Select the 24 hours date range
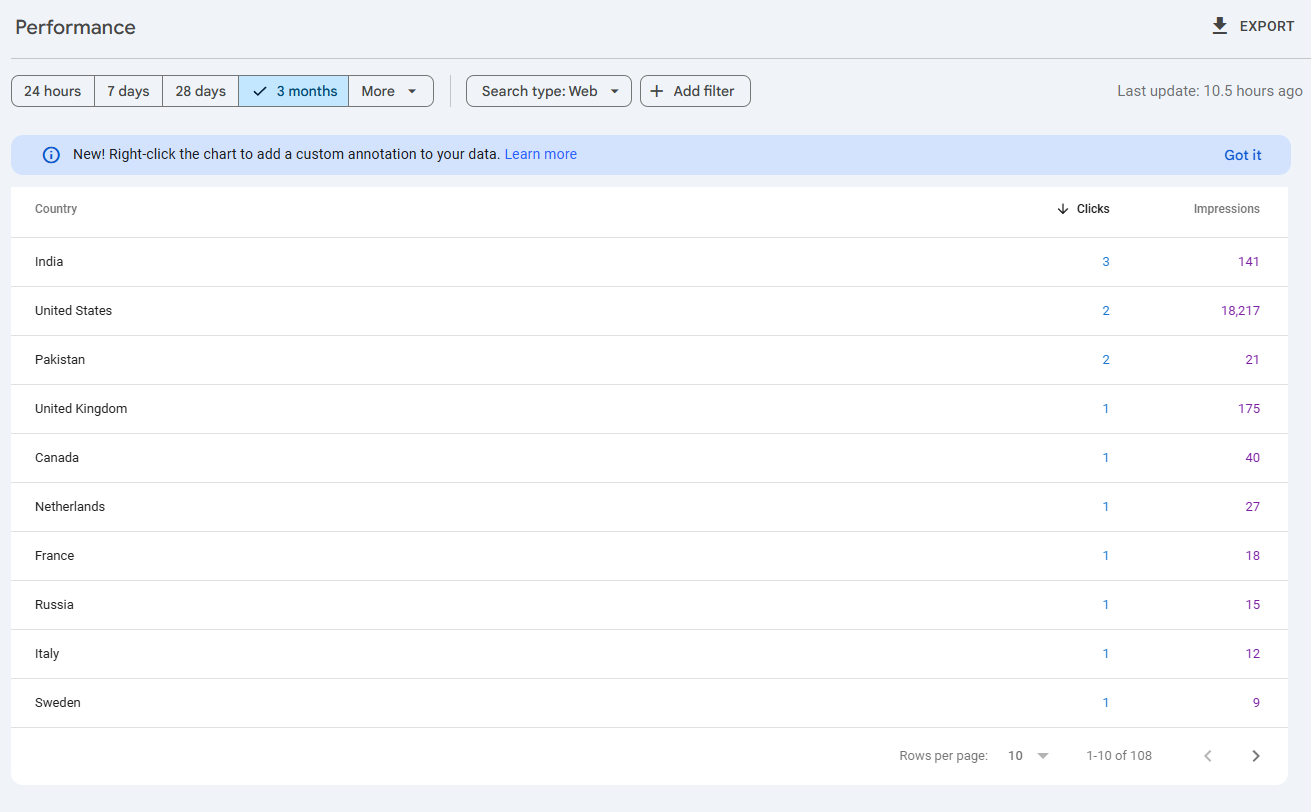The width and height of the screenshot is (1311, 812). coord(53,91)
